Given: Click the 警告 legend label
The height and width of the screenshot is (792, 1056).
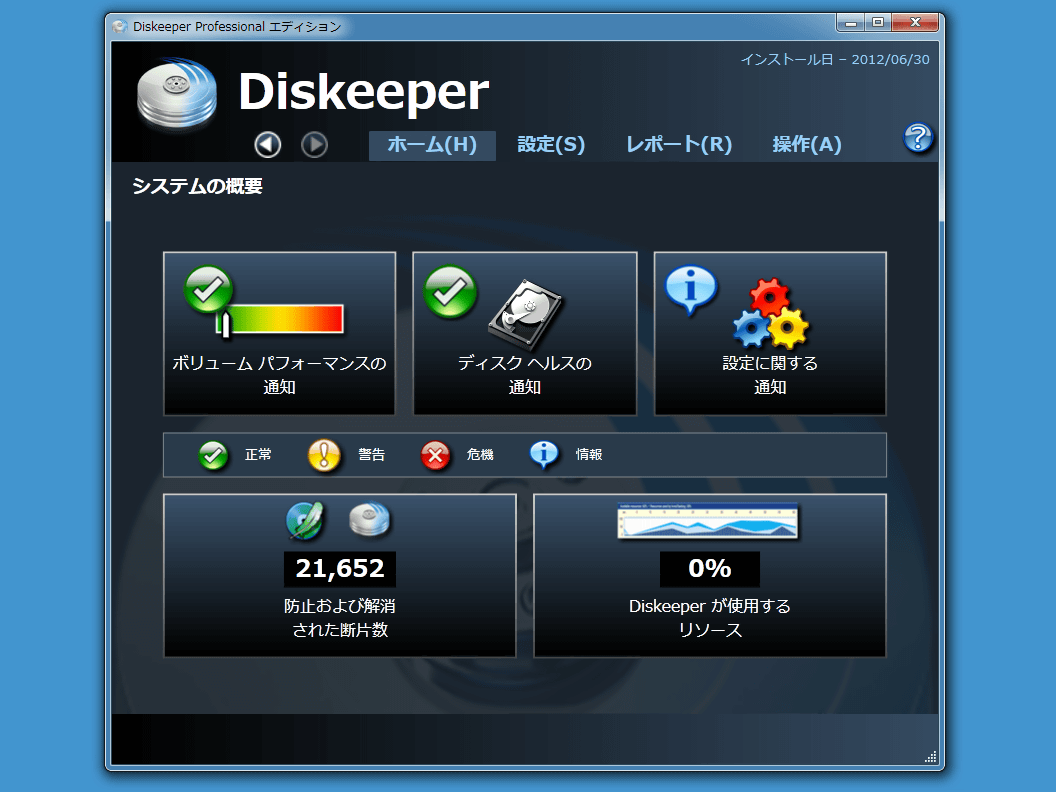Looking at the screenshot, I should click(x=371, y=455).
